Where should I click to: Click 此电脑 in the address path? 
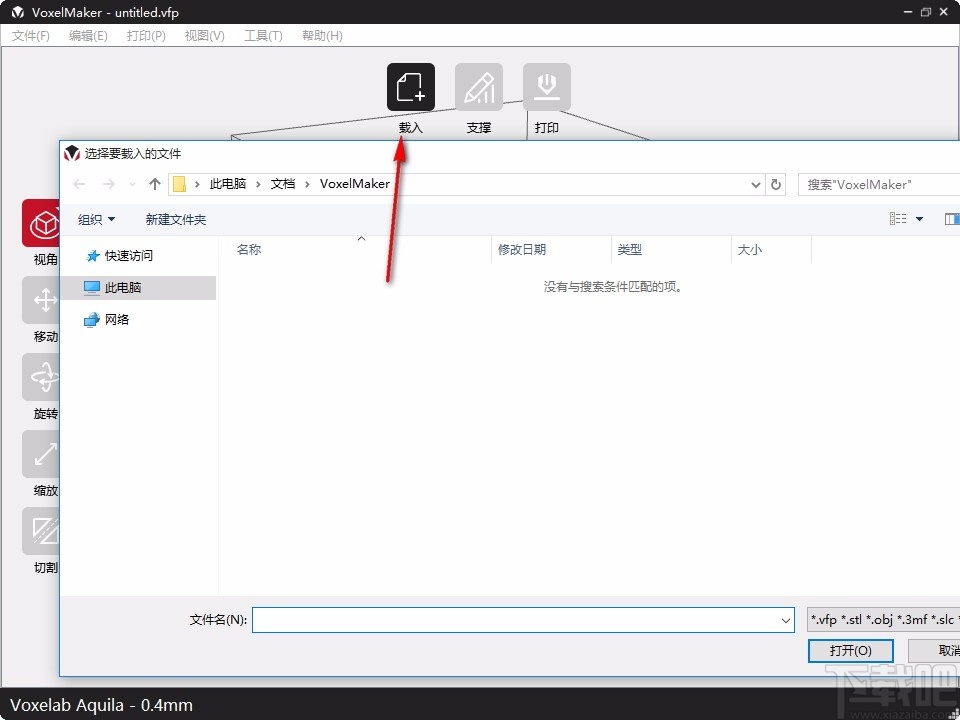228,184
